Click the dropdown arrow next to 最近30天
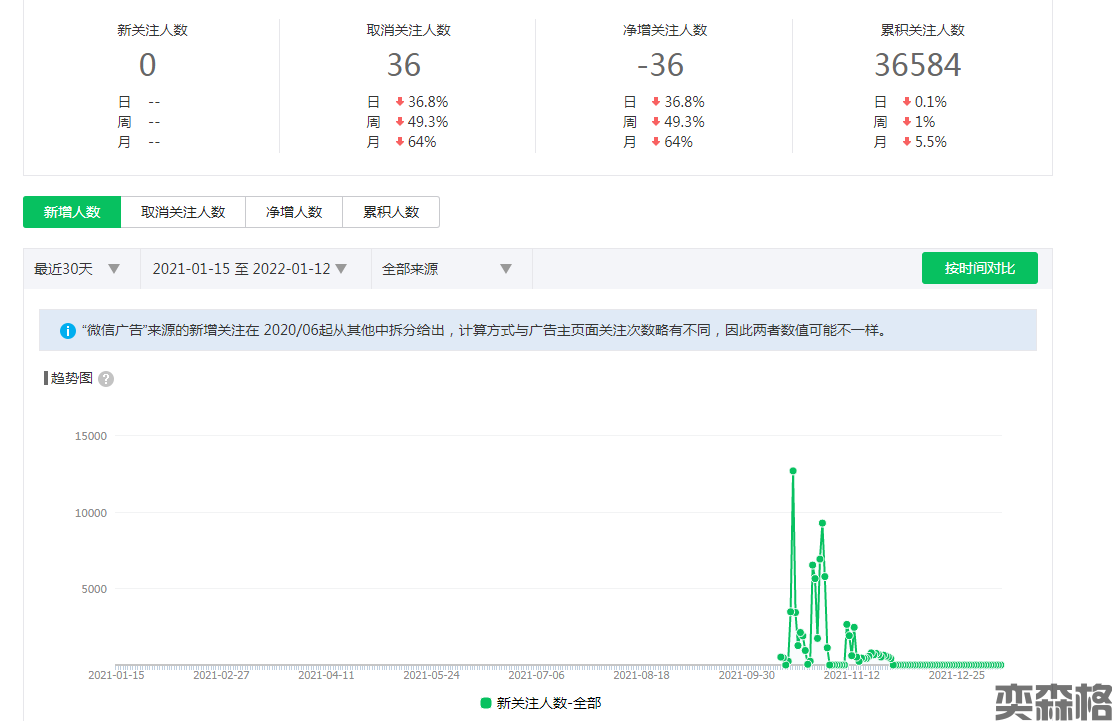 114,269
